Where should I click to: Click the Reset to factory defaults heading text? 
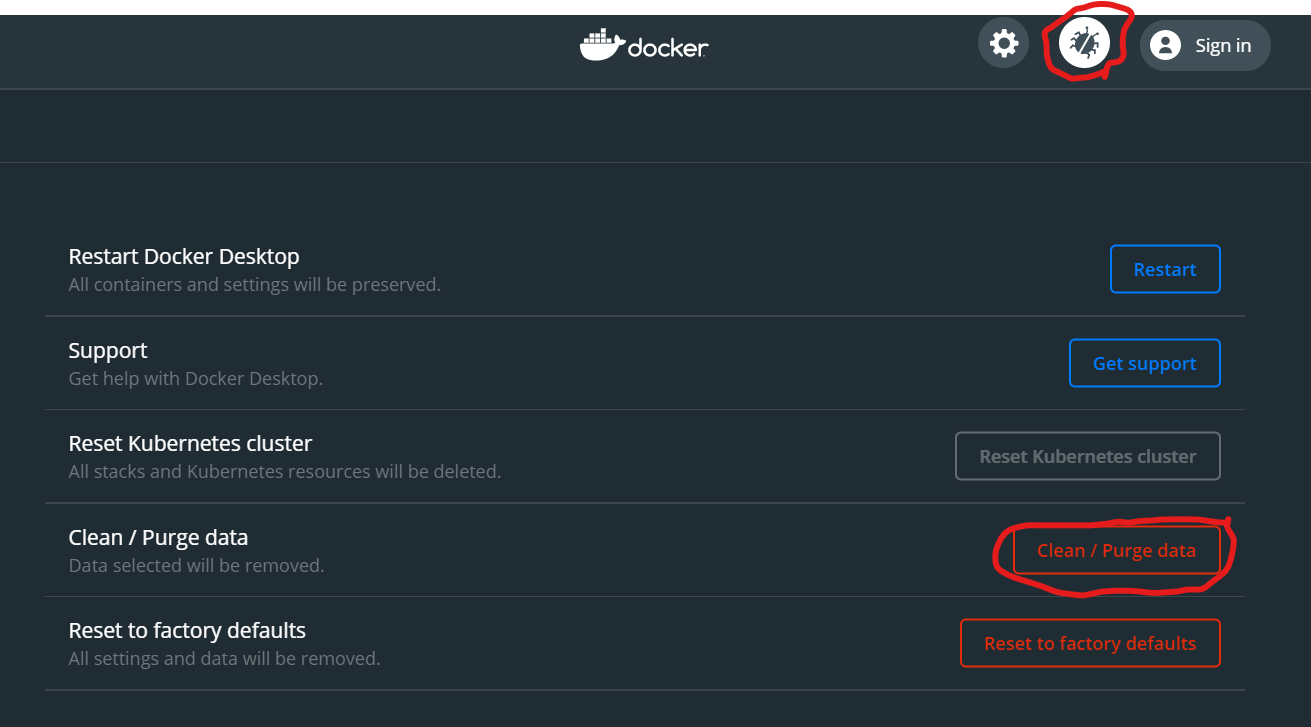click(x=186, y=630)
